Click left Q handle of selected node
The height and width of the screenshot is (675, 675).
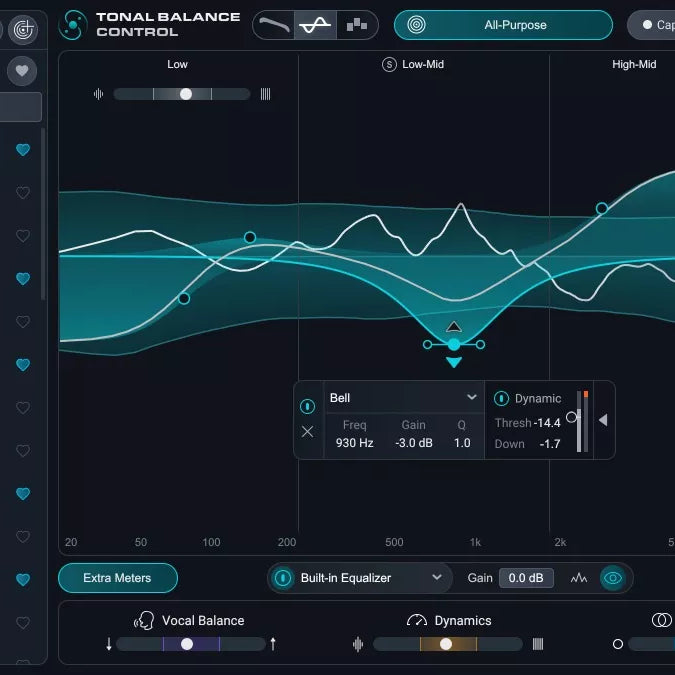pos(427,344)
